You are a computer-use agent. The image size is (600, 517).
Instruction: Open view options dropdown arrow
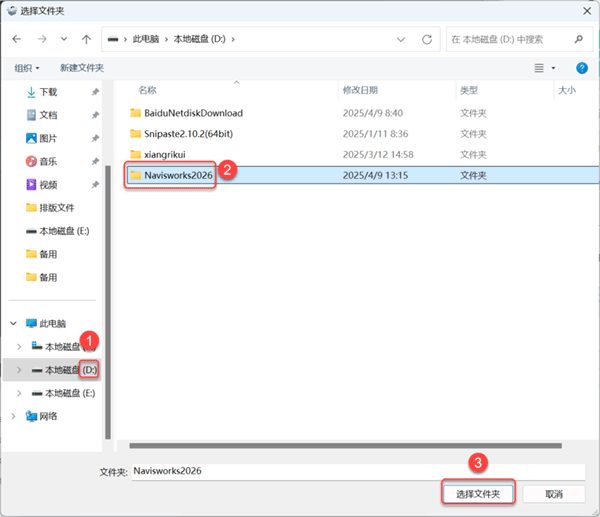click(553, 68)
